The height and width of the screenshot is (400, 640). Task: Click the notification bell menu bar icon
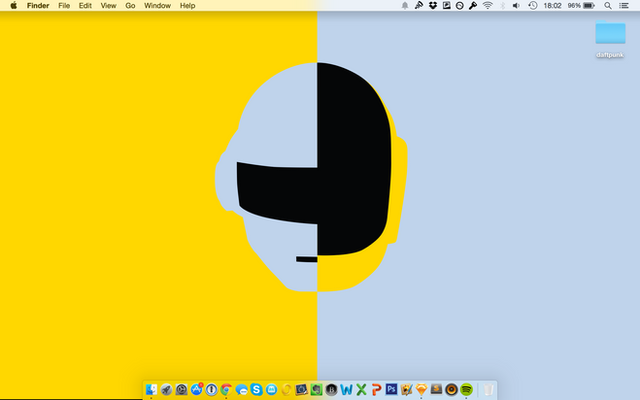(x=405, y=6)
